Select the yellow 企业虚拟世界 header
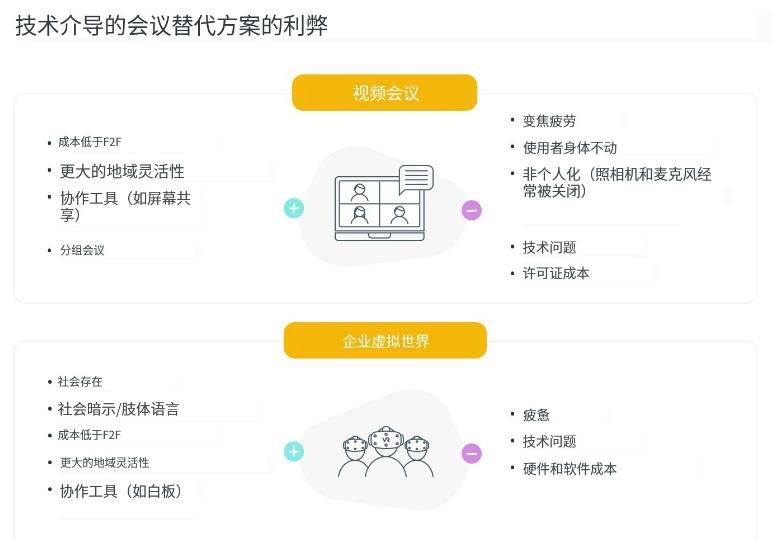775x539 pixels. [x=385, y=341]
